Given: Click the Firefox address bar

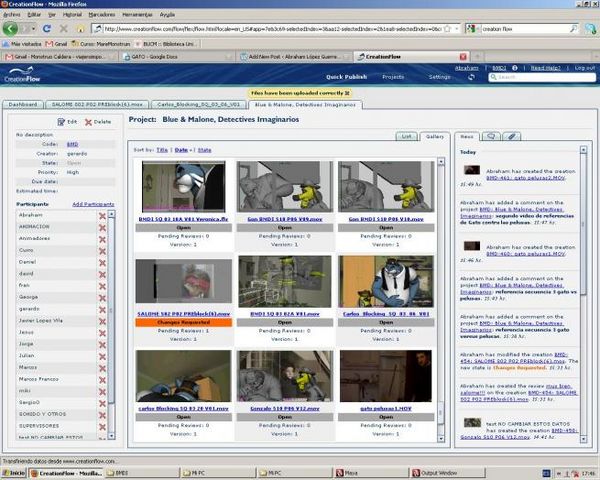Looking at the screenshot, I should click(272, 29).
